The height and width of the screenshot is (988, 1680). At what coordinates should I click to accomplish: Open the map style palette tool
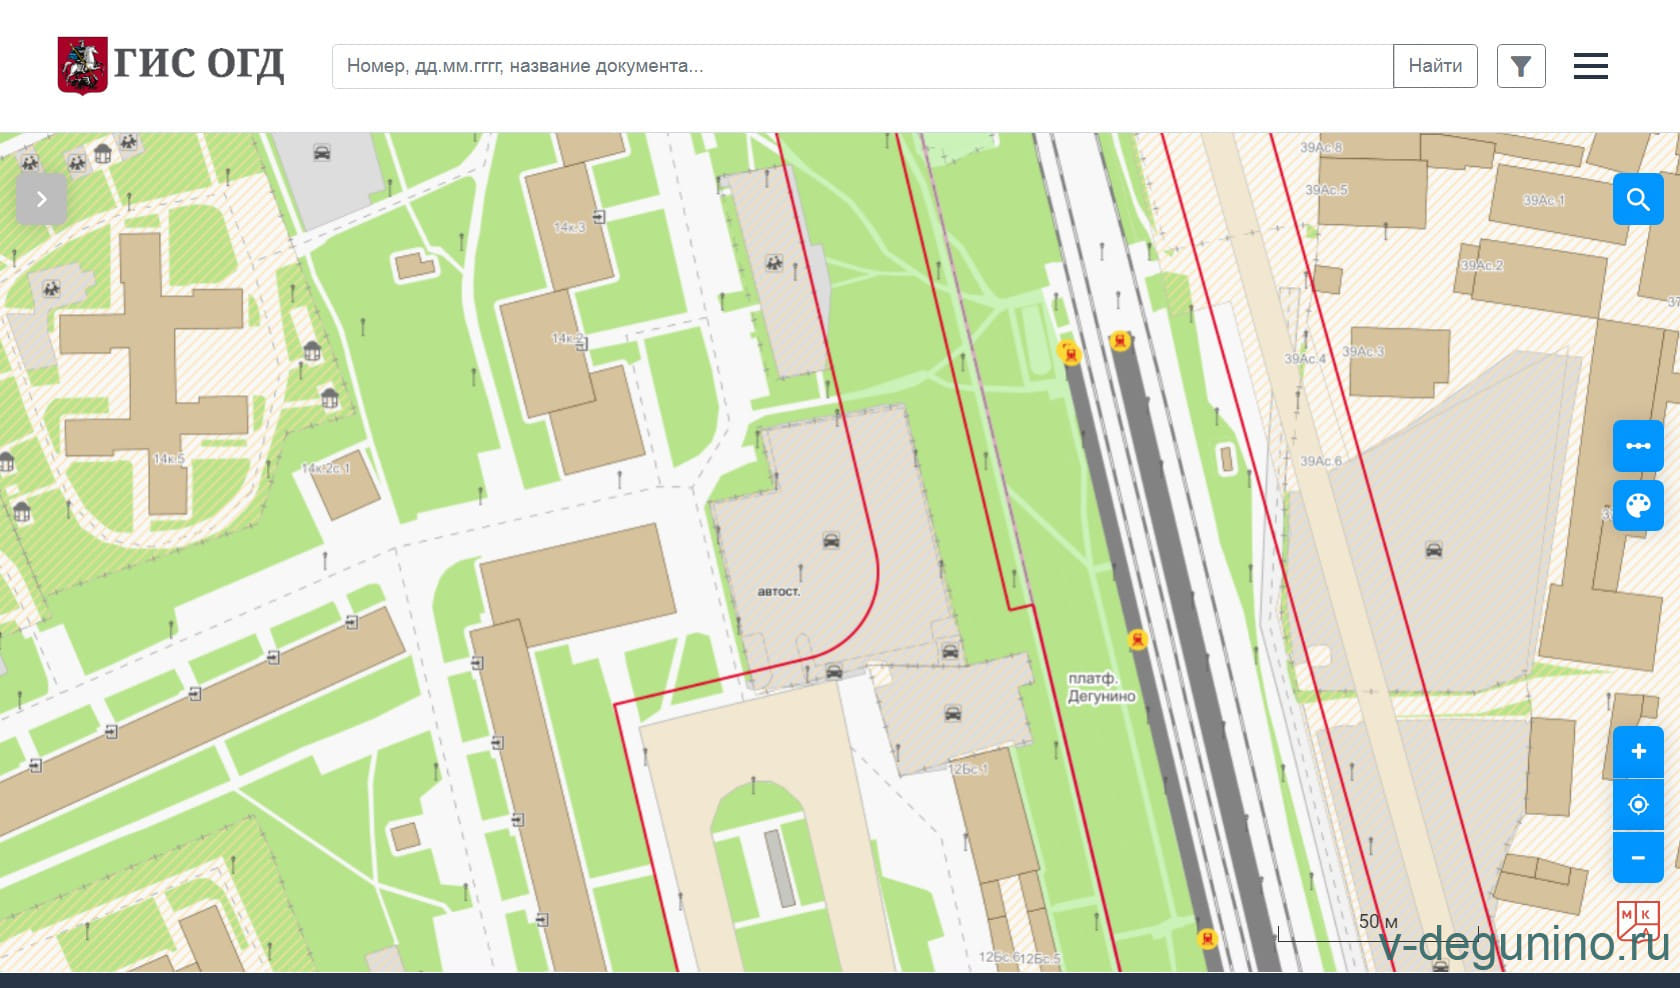(1637, 506)
